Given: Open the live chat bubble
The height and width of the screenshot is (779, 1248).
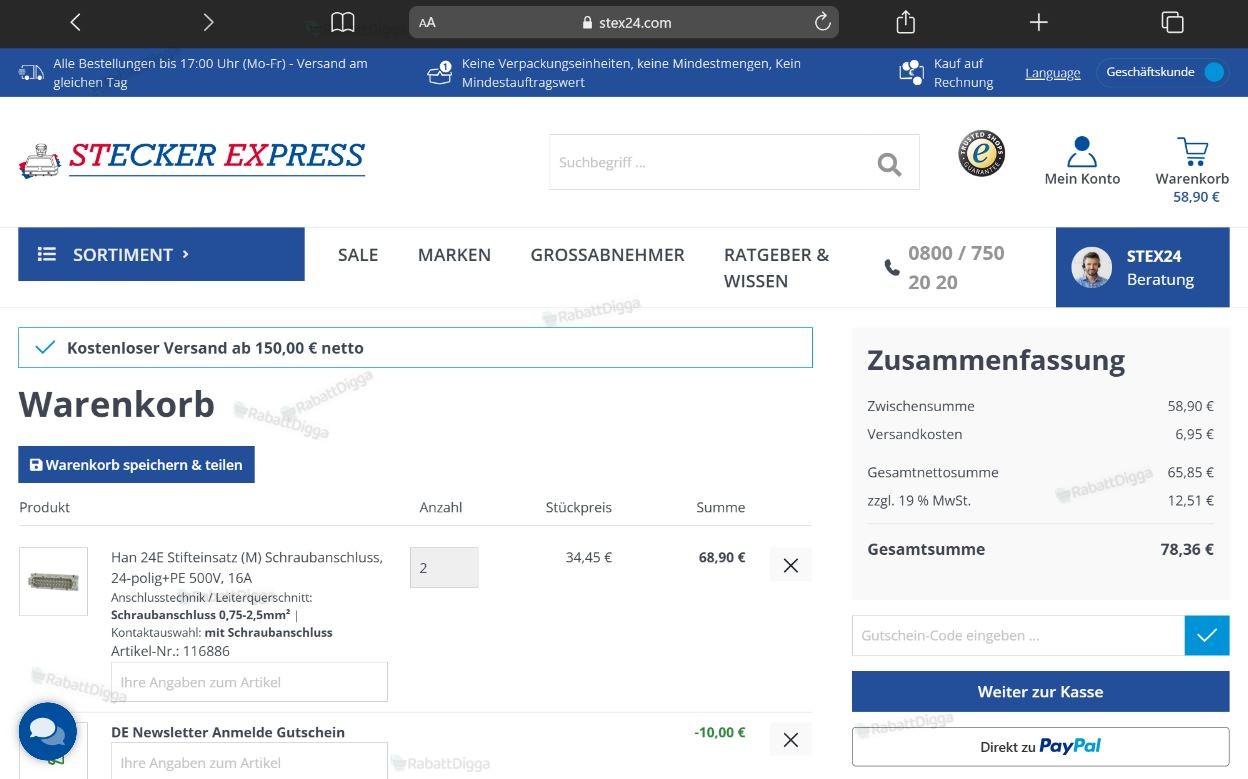Looking at the screenshot, I should pyautogui.click(x=47, y=732).
